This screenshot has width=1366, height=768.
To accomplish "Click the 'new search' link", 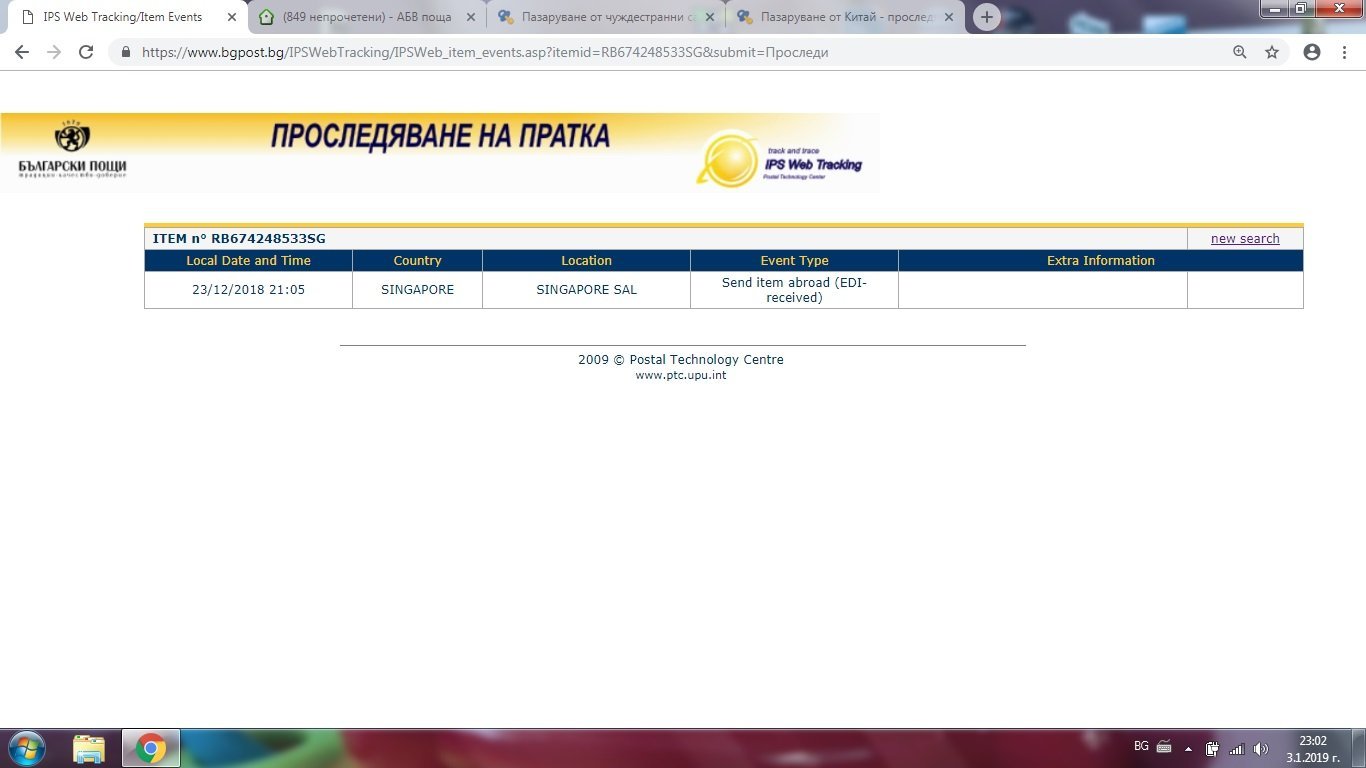I will [1245, 239].
